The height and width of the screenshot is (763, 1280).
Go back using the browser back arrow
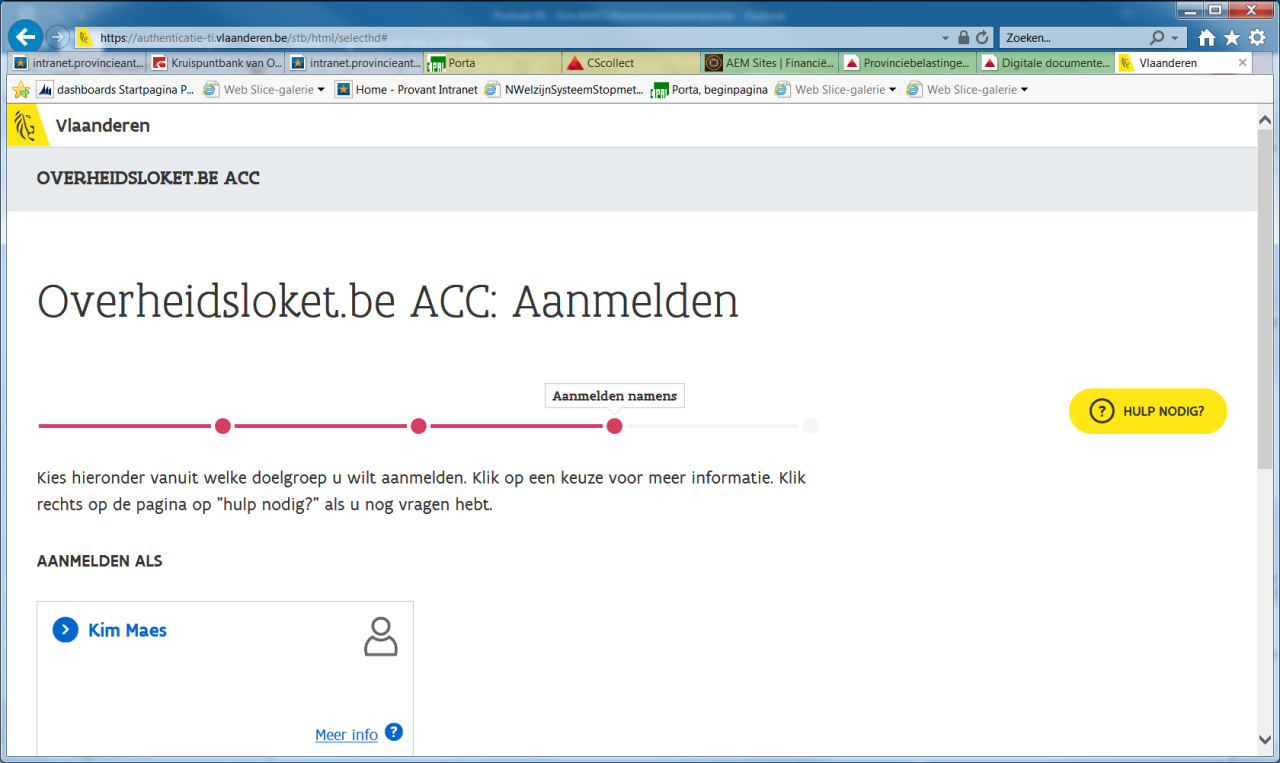pos(25,37)
